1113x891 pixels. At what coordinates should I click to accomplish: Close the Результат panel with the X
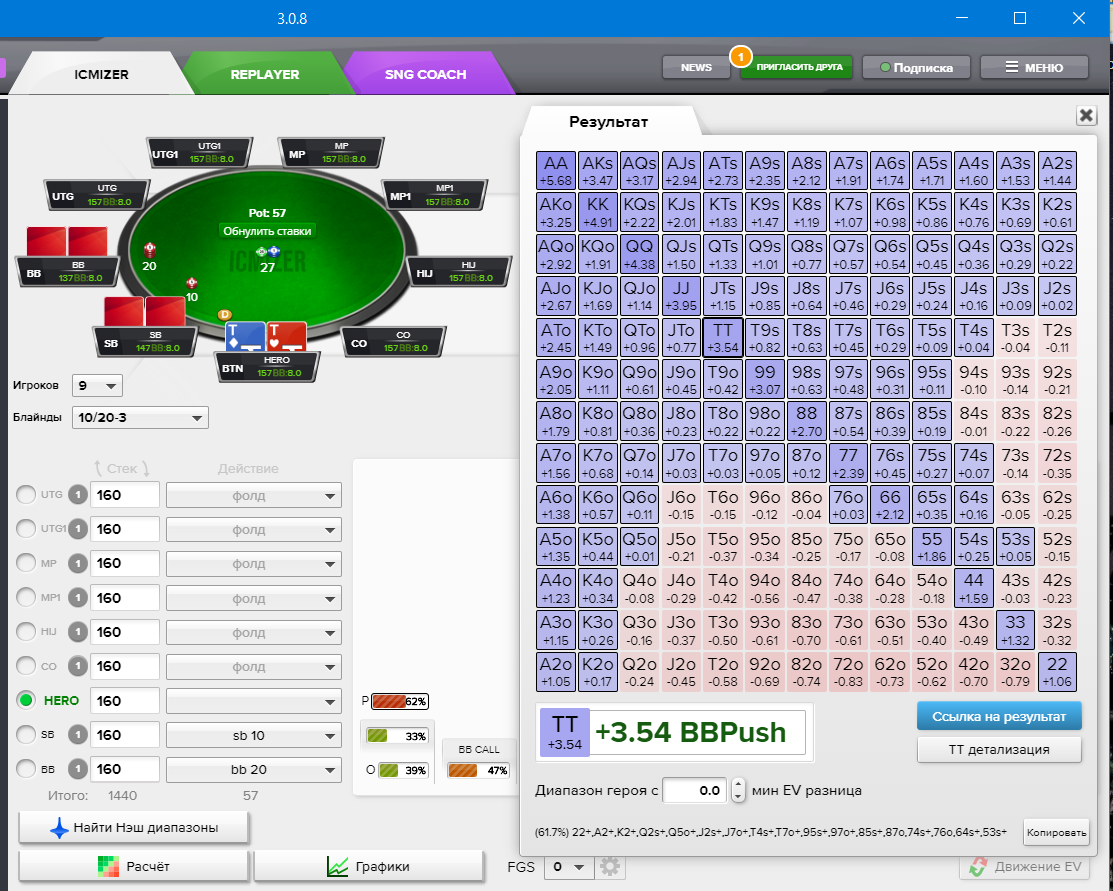tap(1086, 116)
